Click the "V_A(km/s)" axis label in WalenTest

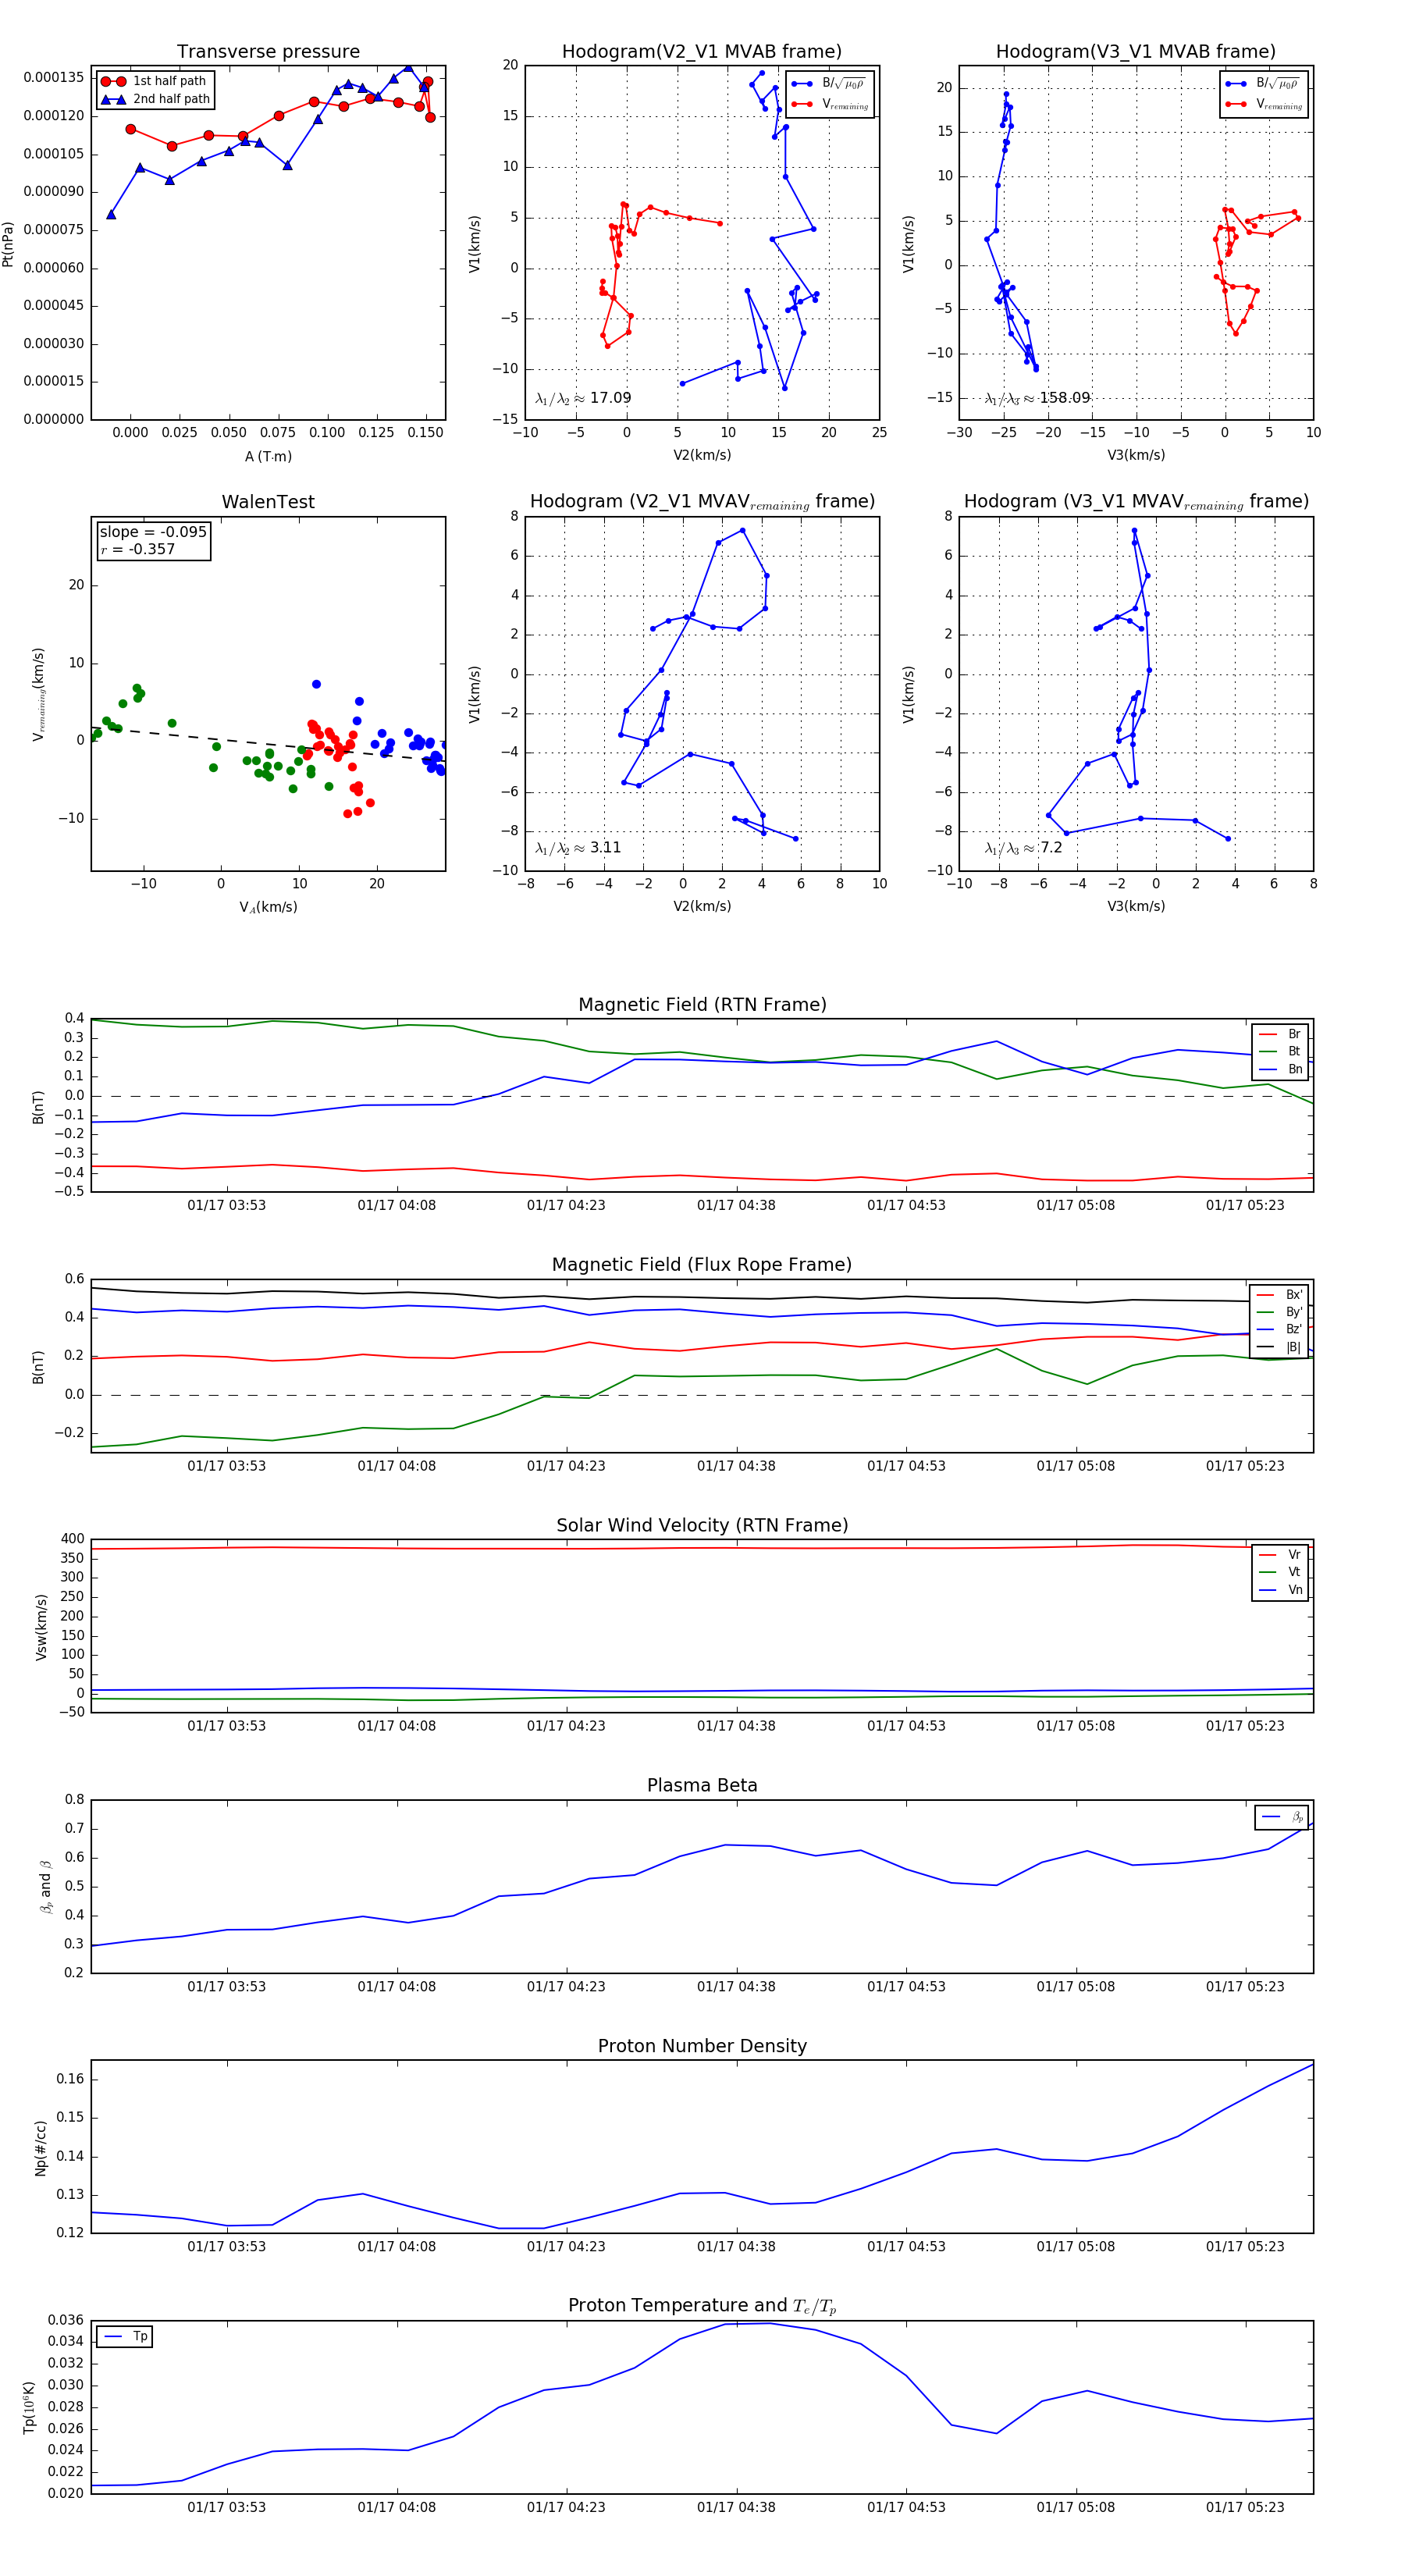click(x=268, y=907)
